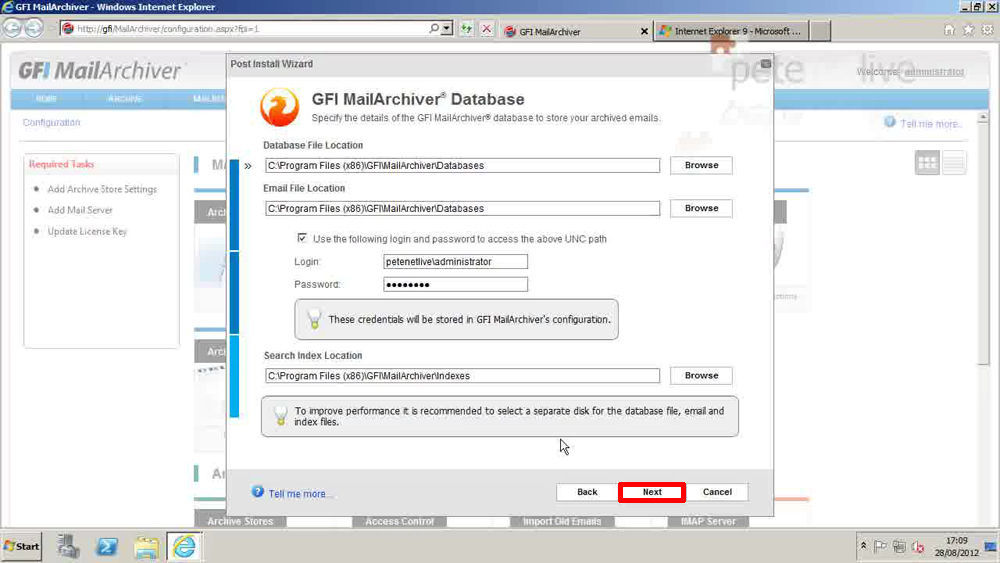Select Add Mail Server task
1000x563 pixels.
click(80, 210)
